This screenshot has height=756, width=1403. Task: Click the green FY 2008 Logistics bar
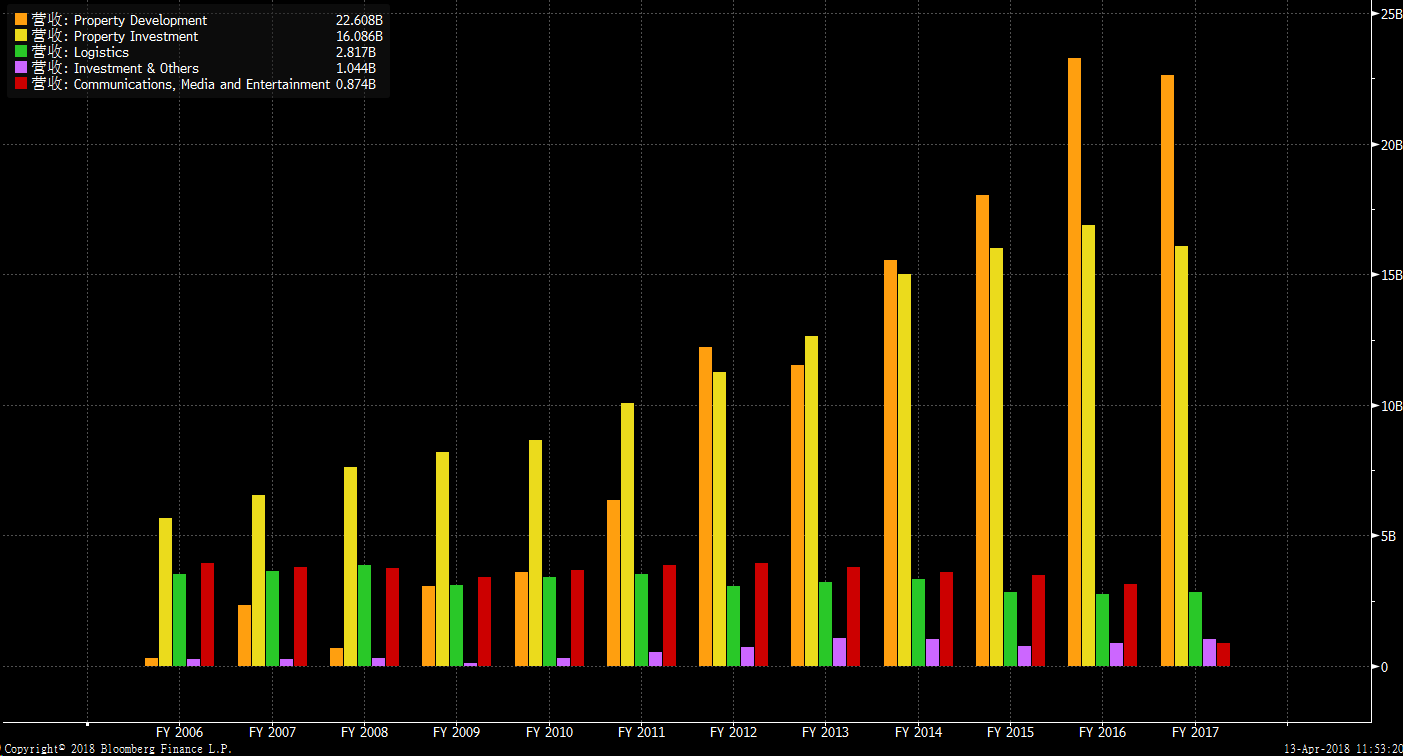(364, 615)
